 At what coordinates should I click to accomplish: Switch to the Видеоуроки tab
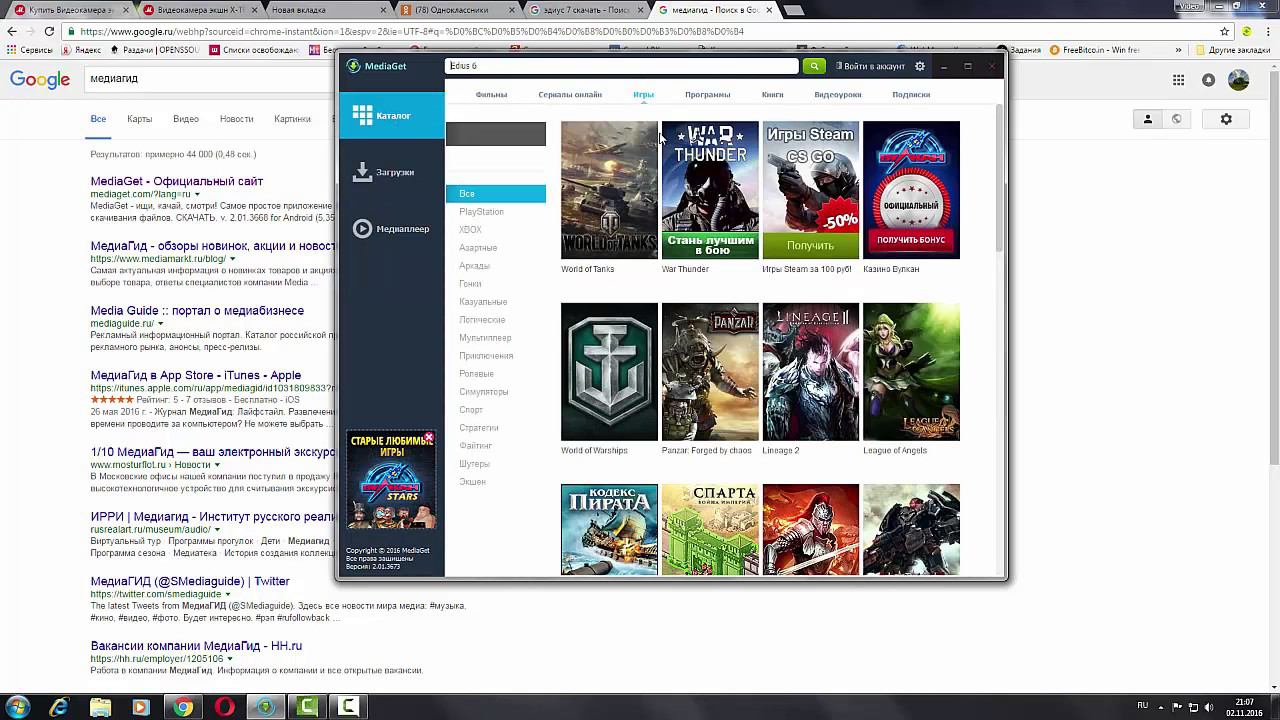tap(838, 95)
